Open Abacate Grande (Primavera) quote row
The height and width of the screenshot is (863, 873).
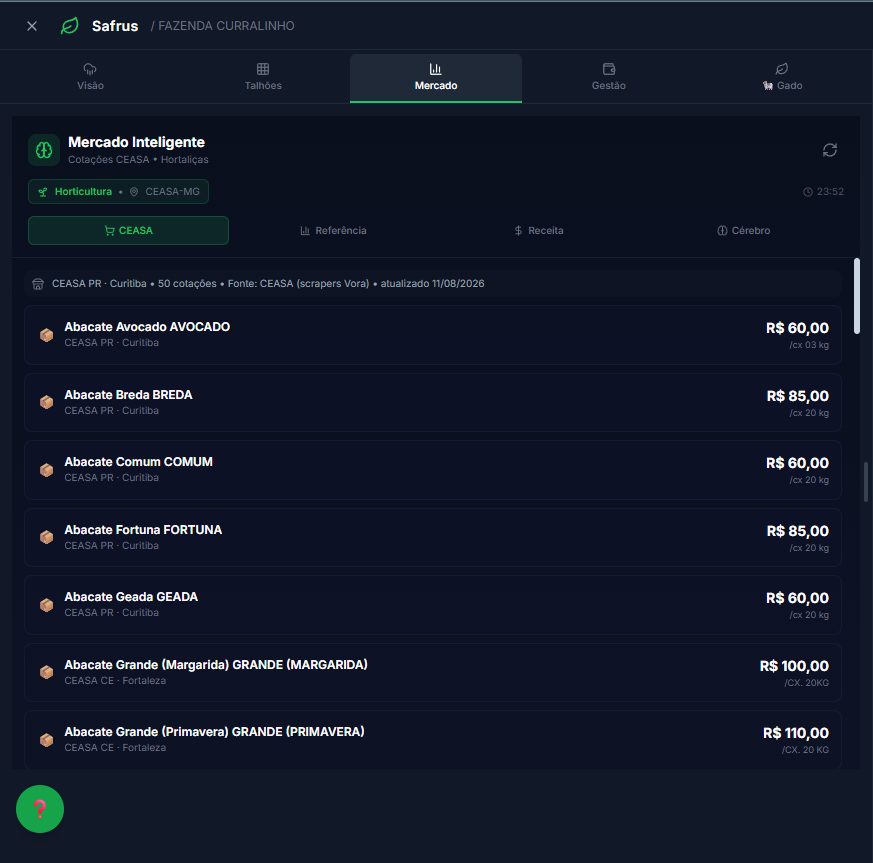(433, 740)
